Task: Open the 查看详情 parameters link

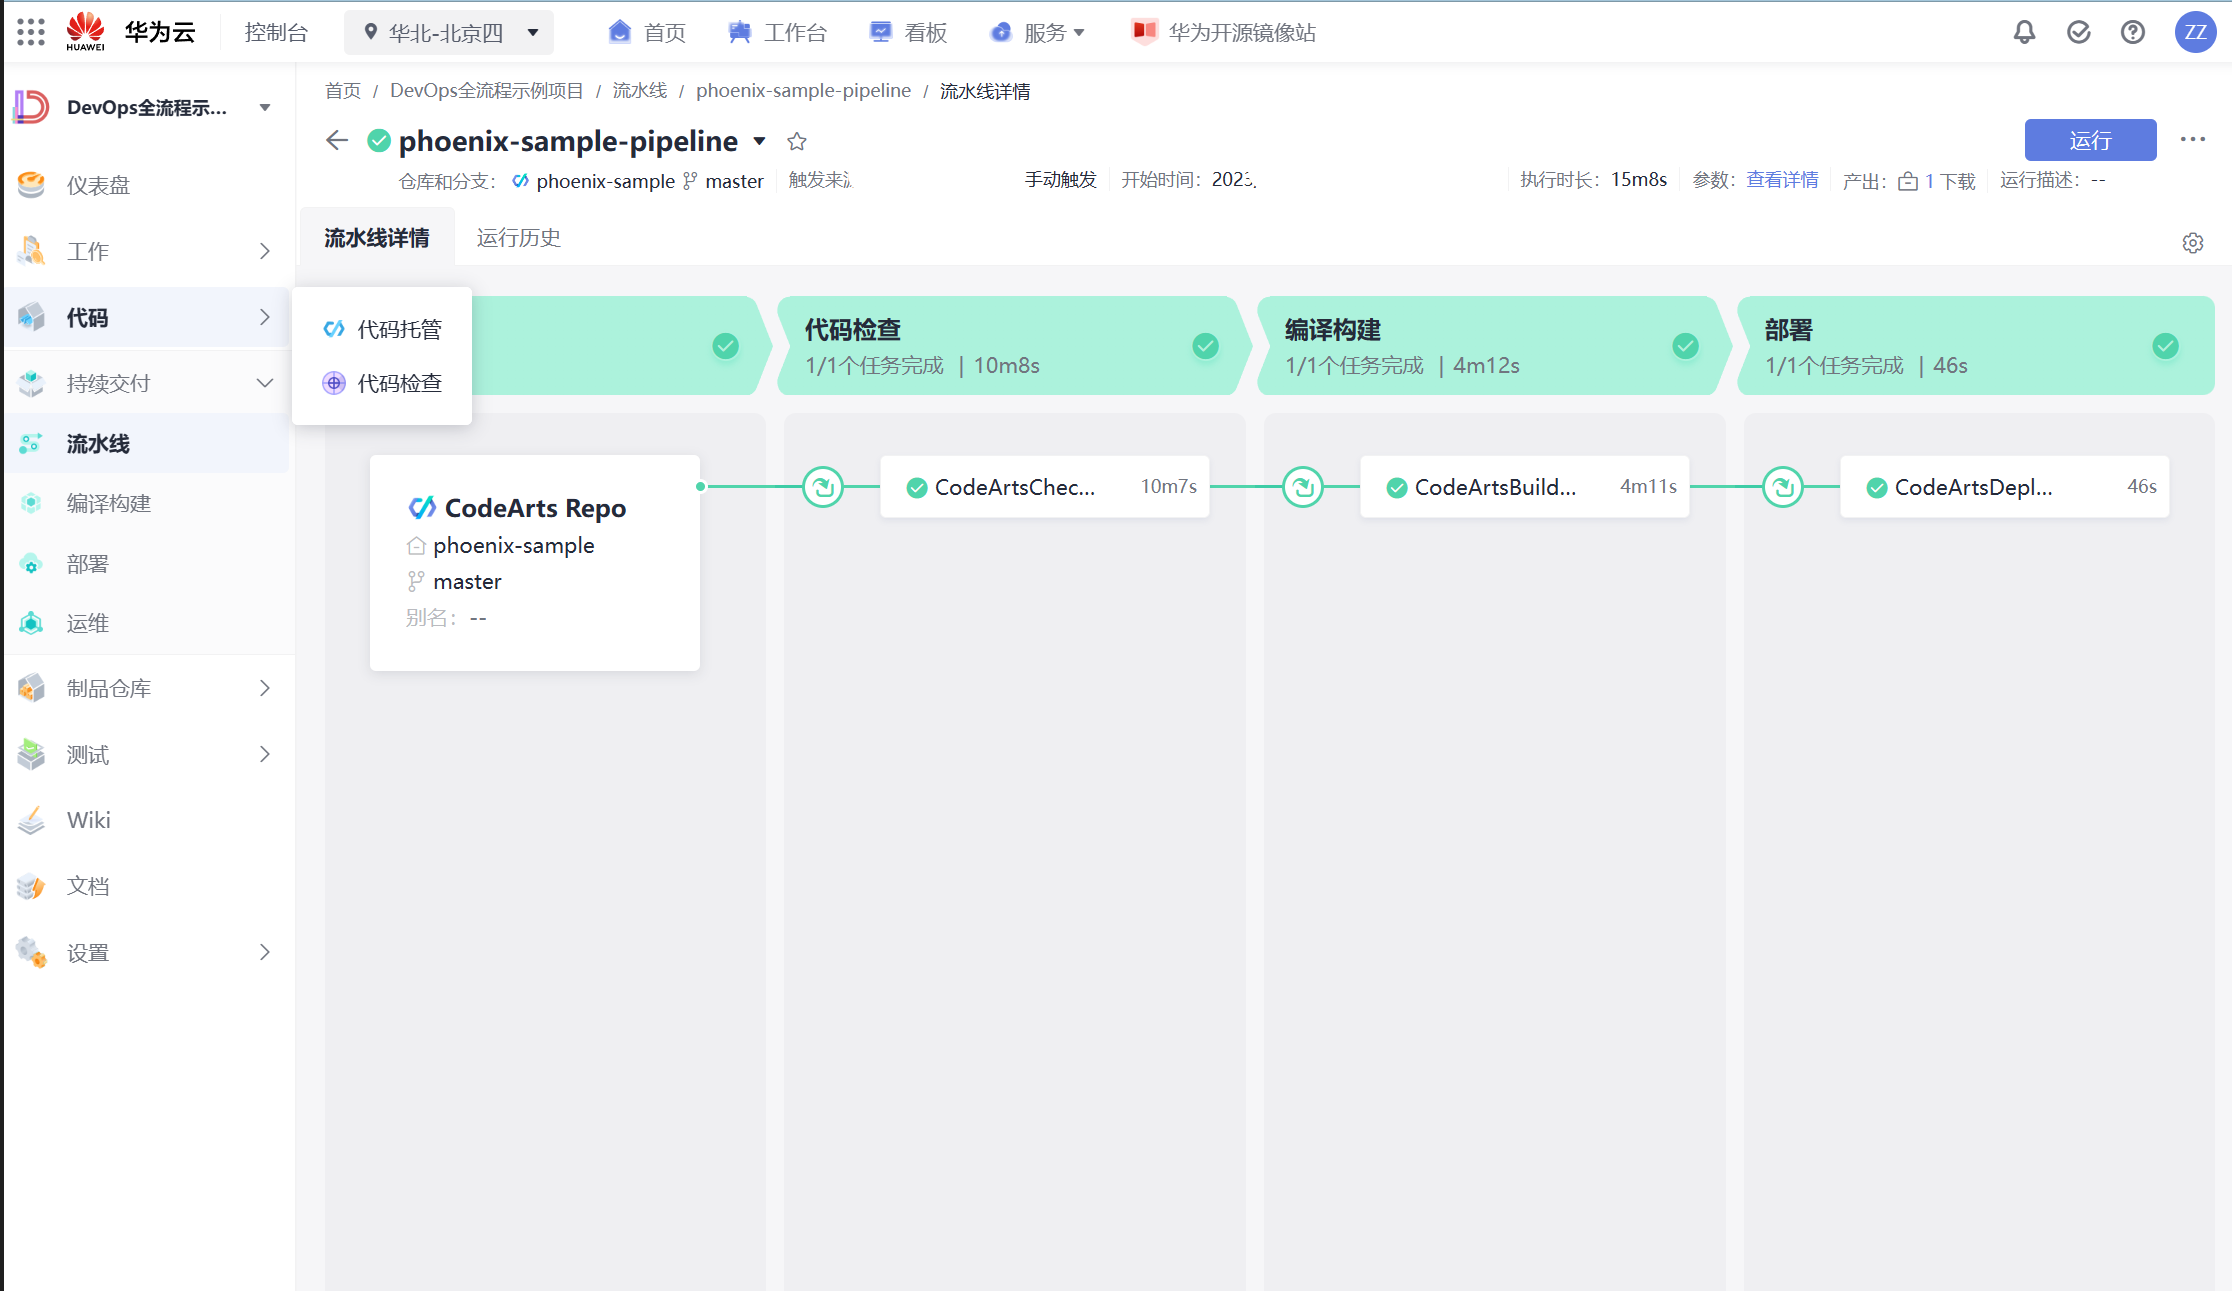Action: (x=1782, y=180)
